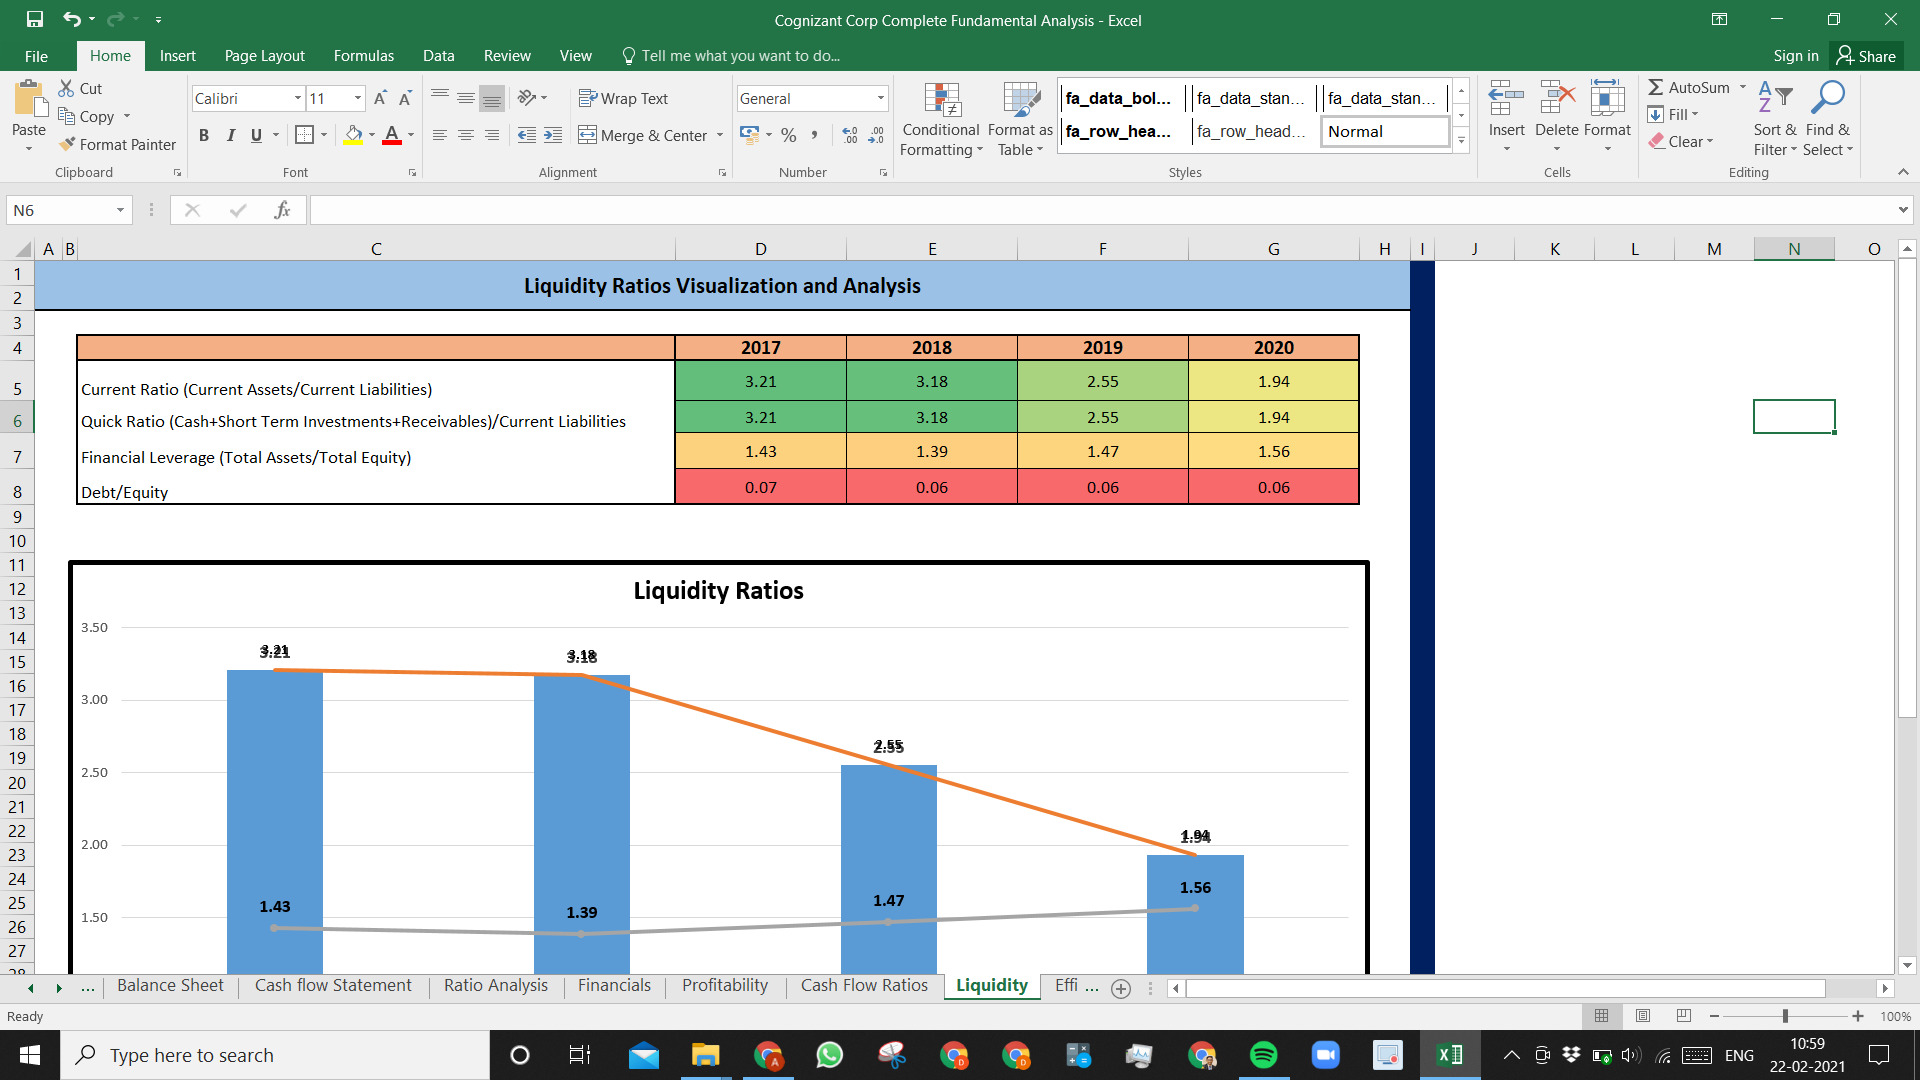The height and width of the screenshot is (1080, 1920).
Task: Click the Copy button
Action: [x=87, y=116]
